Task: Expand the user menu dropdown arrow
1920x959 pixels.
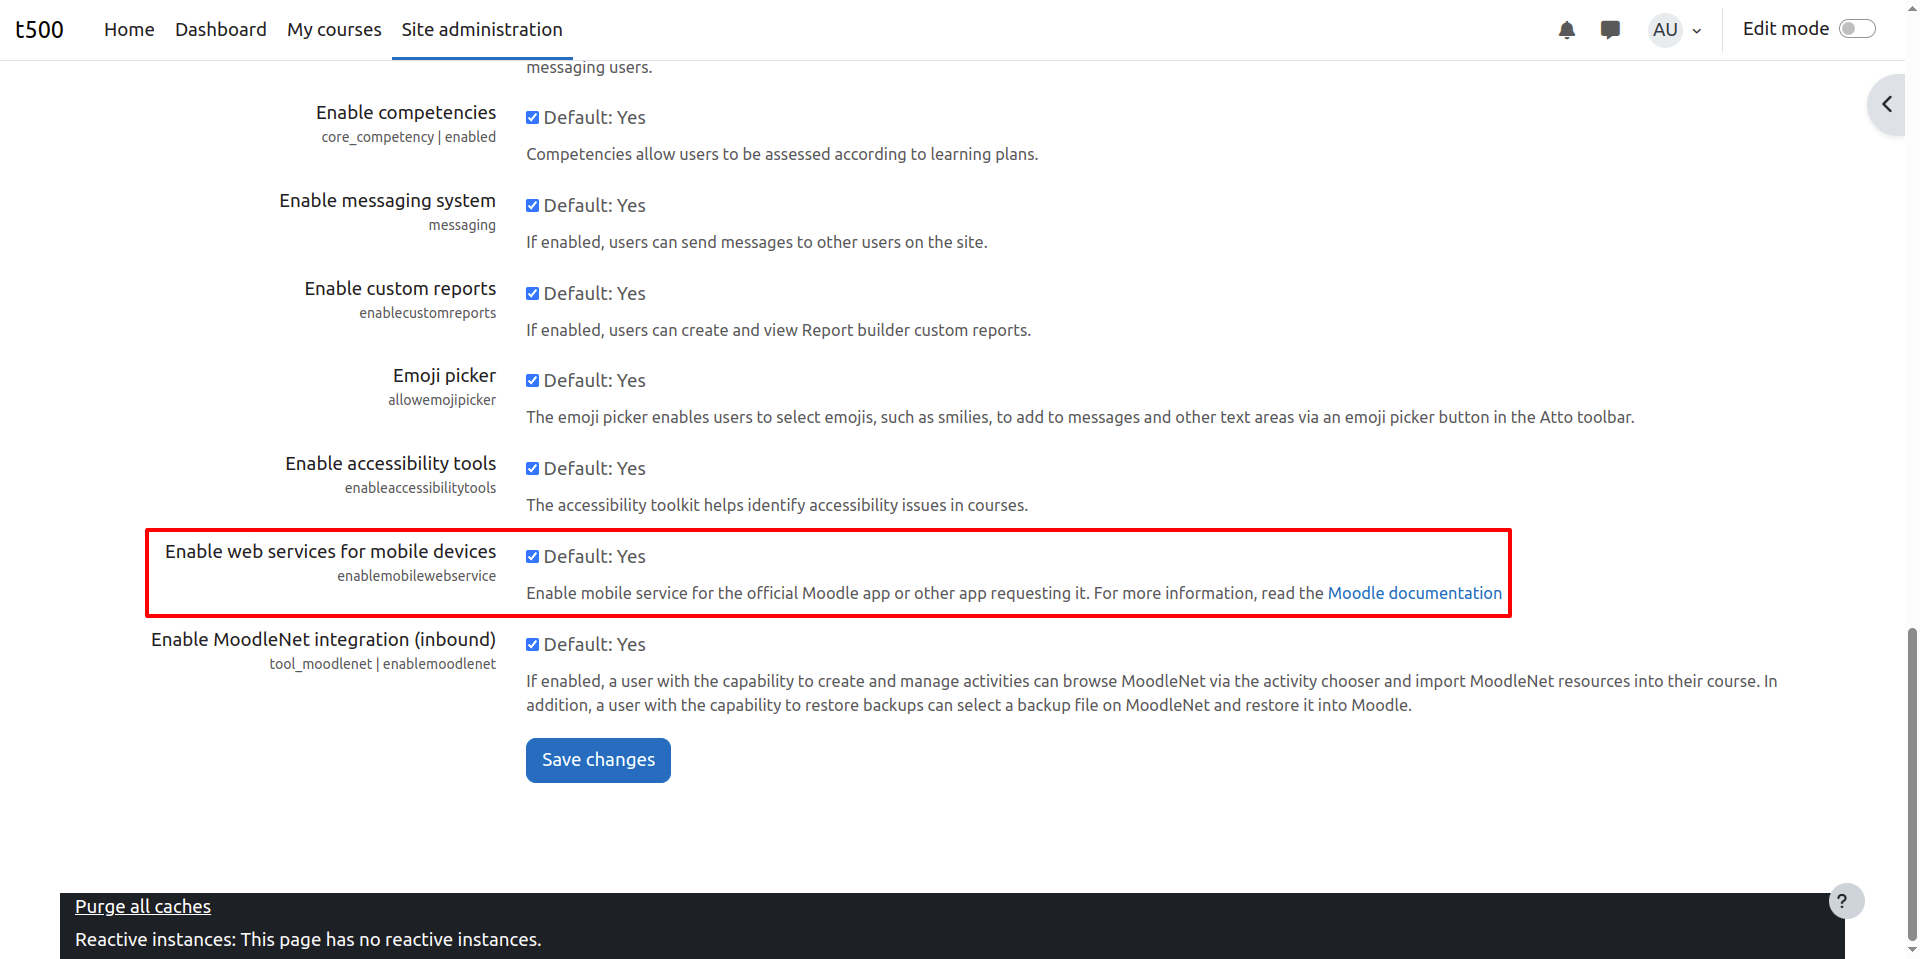Action: click(1697, 31)
